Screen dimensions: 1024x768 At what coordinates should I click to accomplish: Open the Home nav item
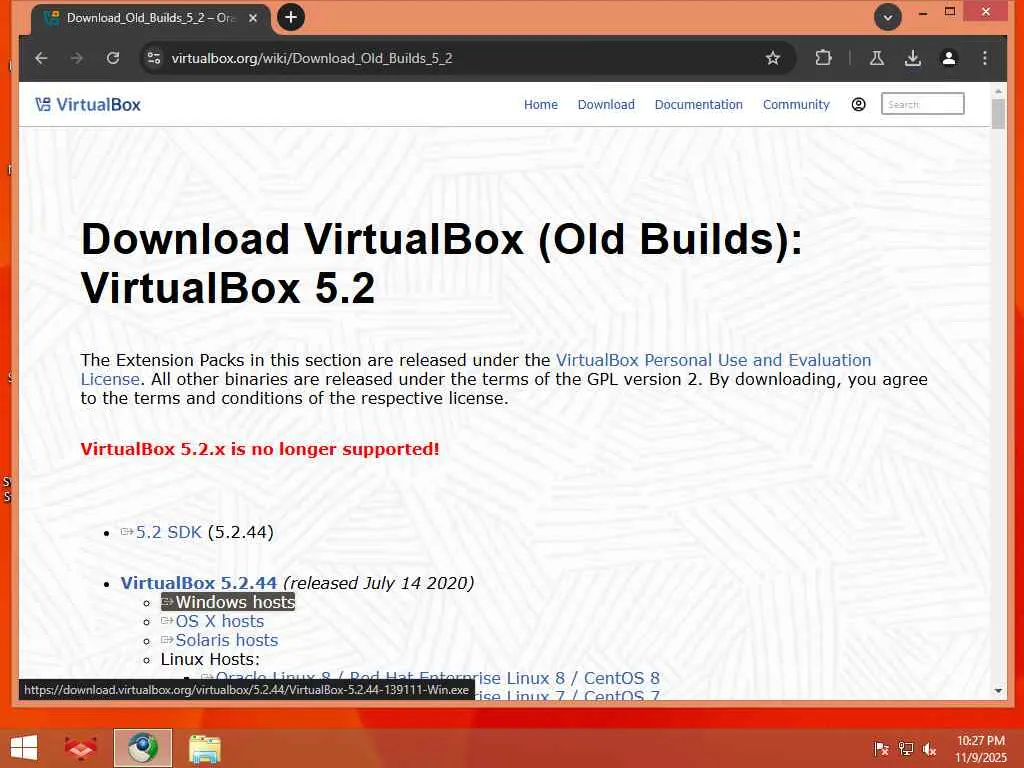tap(541, 104)
